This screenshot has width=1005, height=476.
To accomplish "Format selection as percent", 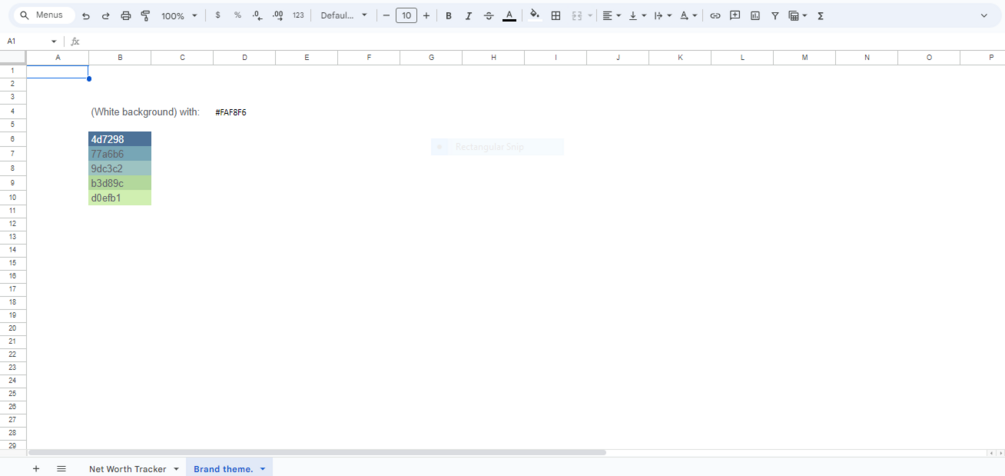I will pyautogui.click(x=237, y=15).
